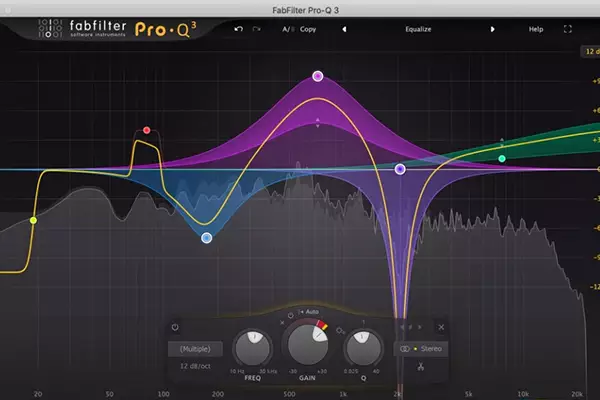Click the green band dynamic range arrows
The height and width of the screenshot is (400, 600).
502,143
